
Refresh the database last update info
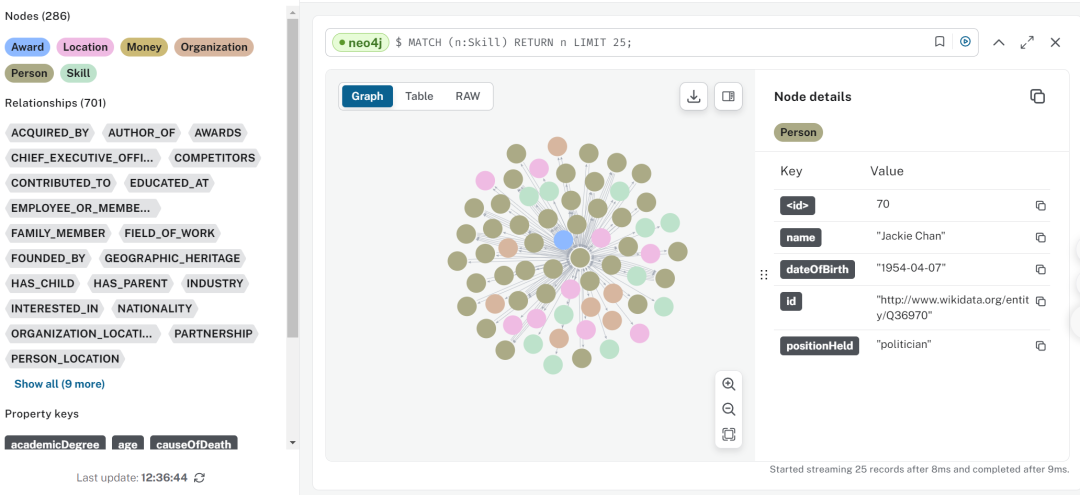point(200,478)
